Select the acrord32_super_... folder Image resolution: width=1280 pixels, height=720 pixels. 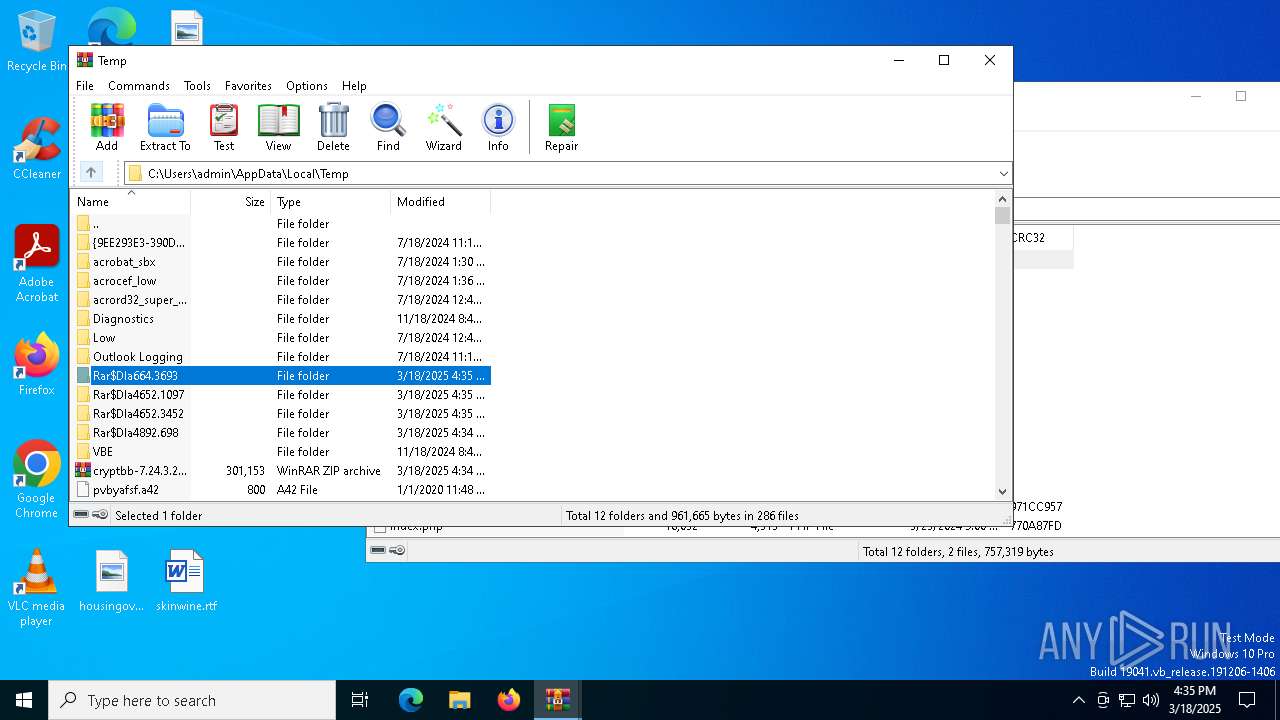coord(282,300)
